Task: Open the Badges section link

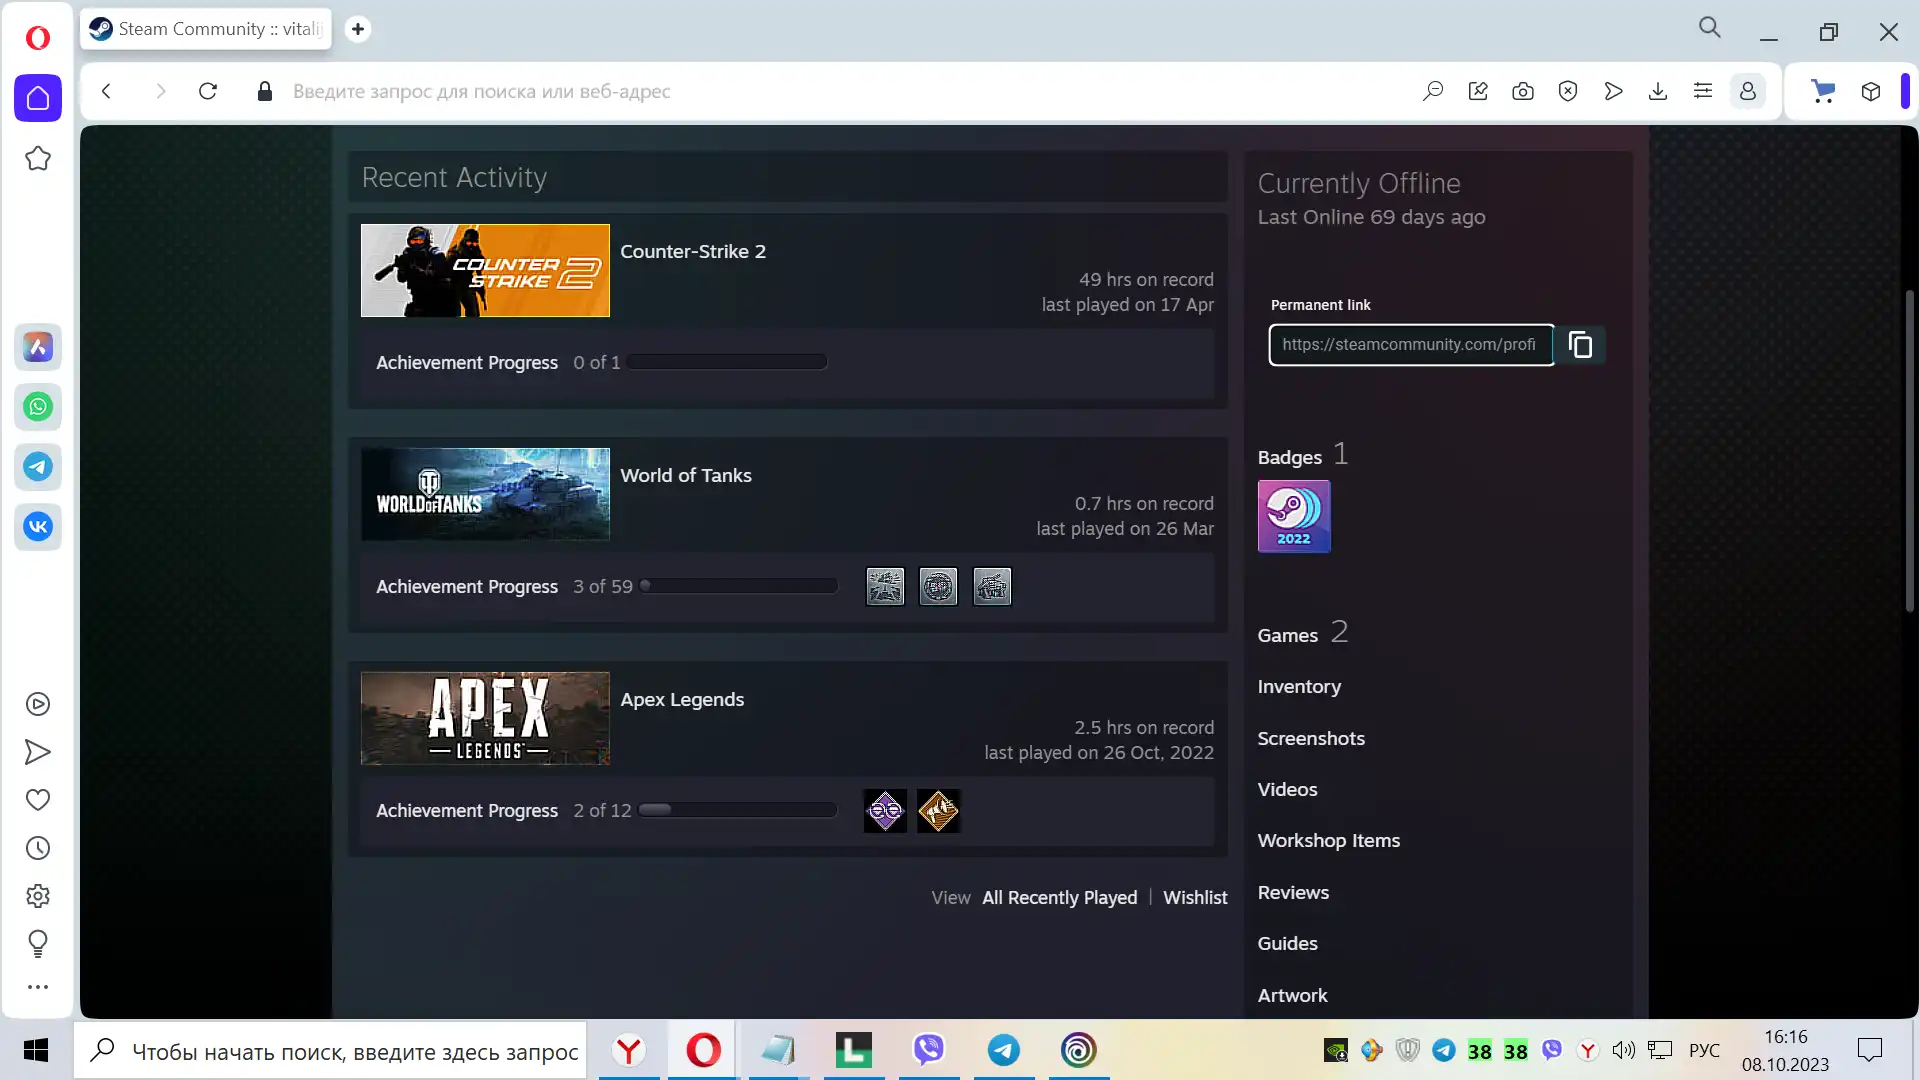Action: click(x=1290, y=457)
